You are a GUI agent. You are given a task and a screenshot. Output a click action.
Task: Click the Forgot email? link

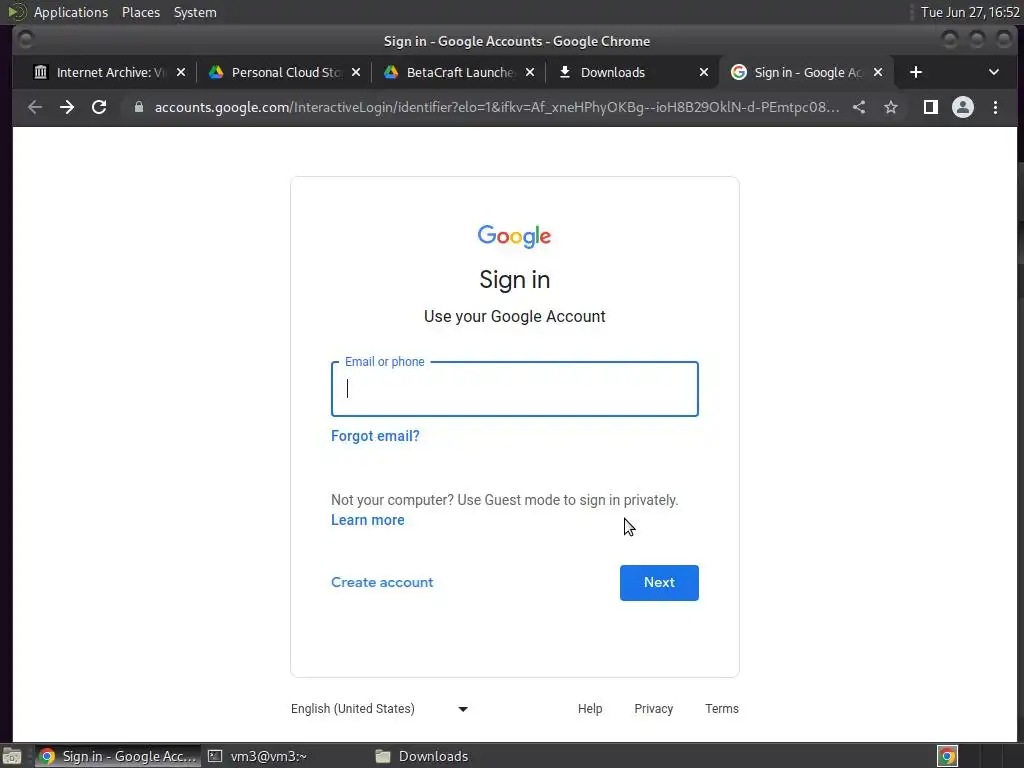(375, 436)
